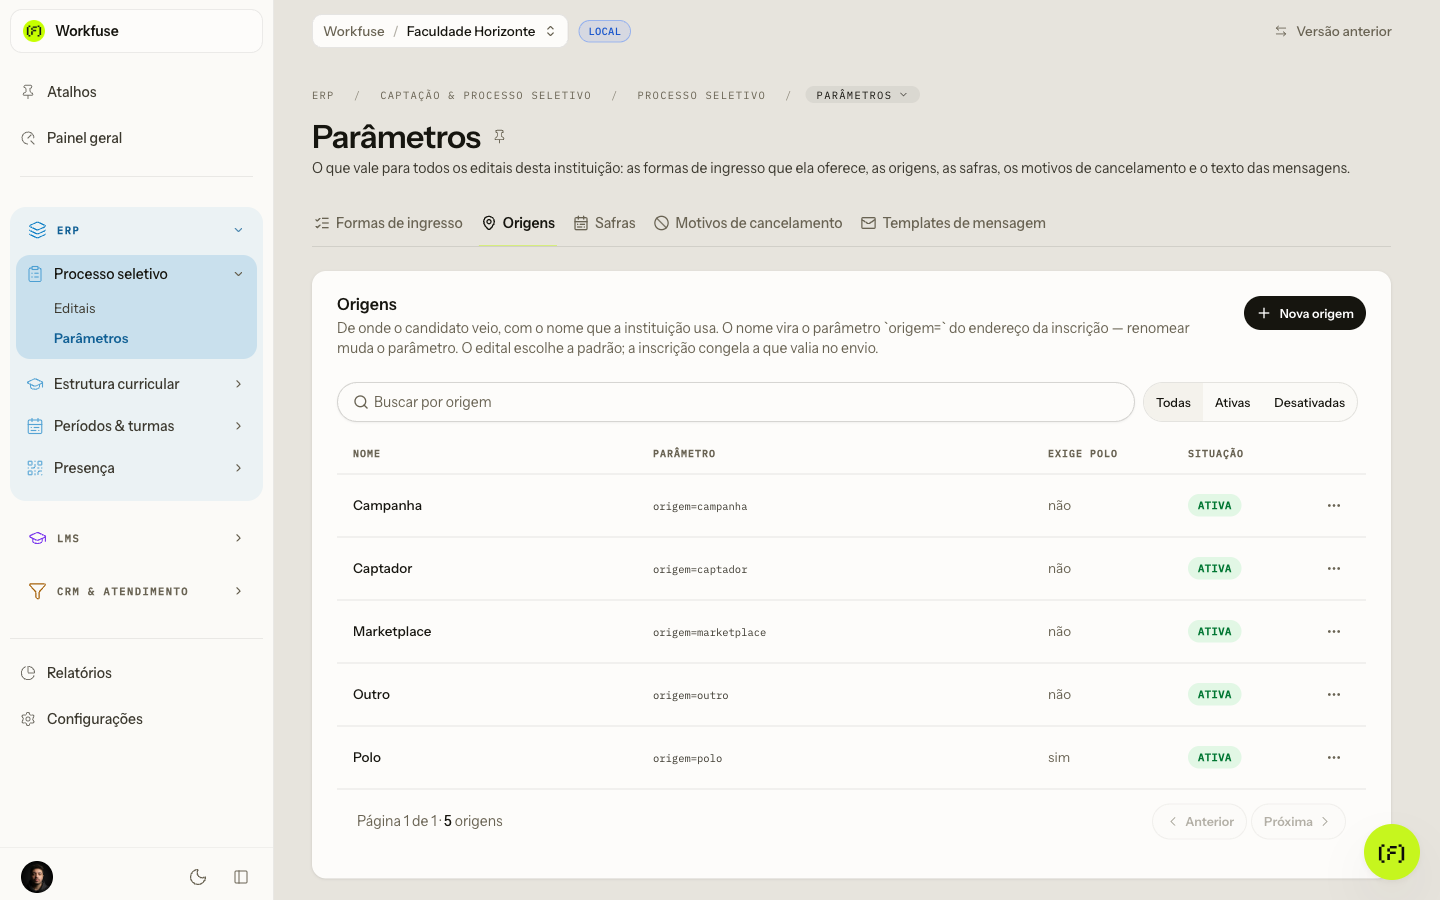Image resolution: width=1440 pixels, height=900 pixels.
Task: Click the Processo Seletivo breadcrumb
Action: [x=701, y=96]
